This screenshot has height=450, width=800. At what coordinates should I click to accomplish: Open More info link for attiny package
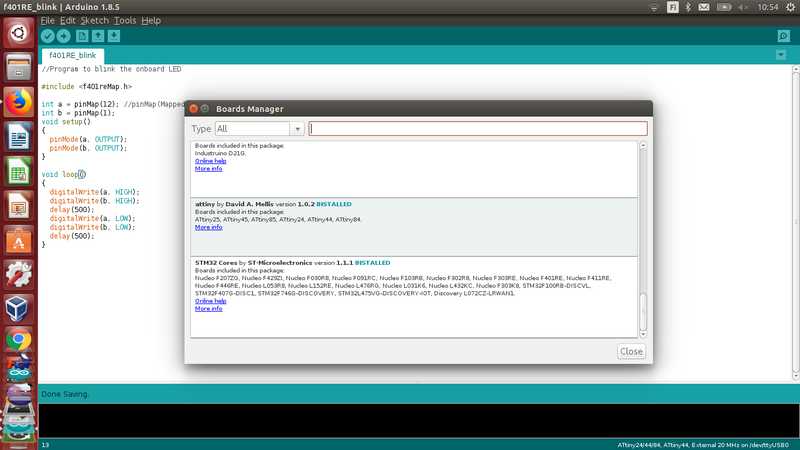(208, 227)
